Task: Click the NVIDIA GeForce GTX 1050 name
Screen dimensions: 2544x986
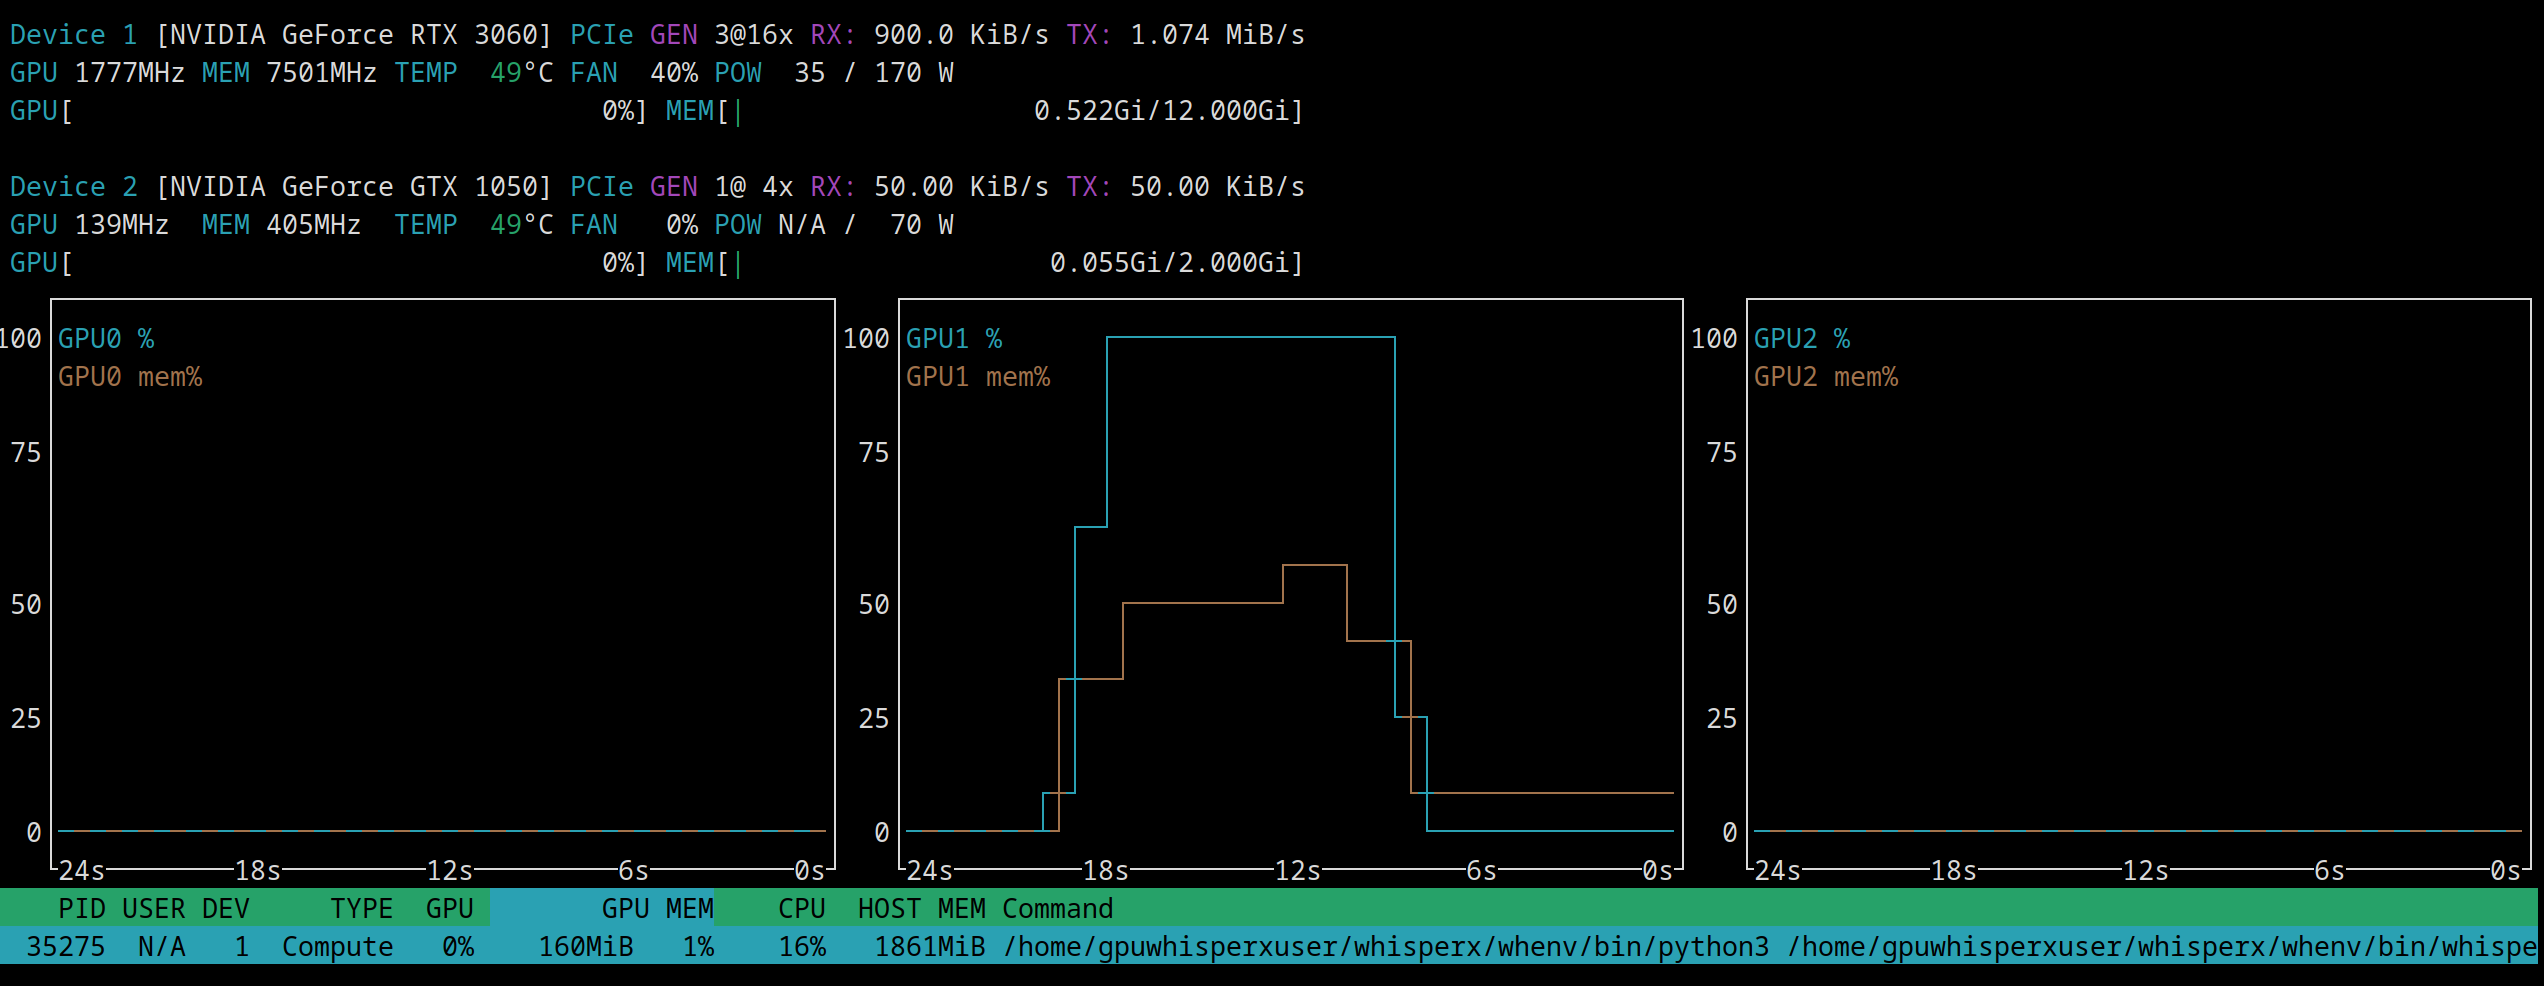Action: [x=353, y=187]
